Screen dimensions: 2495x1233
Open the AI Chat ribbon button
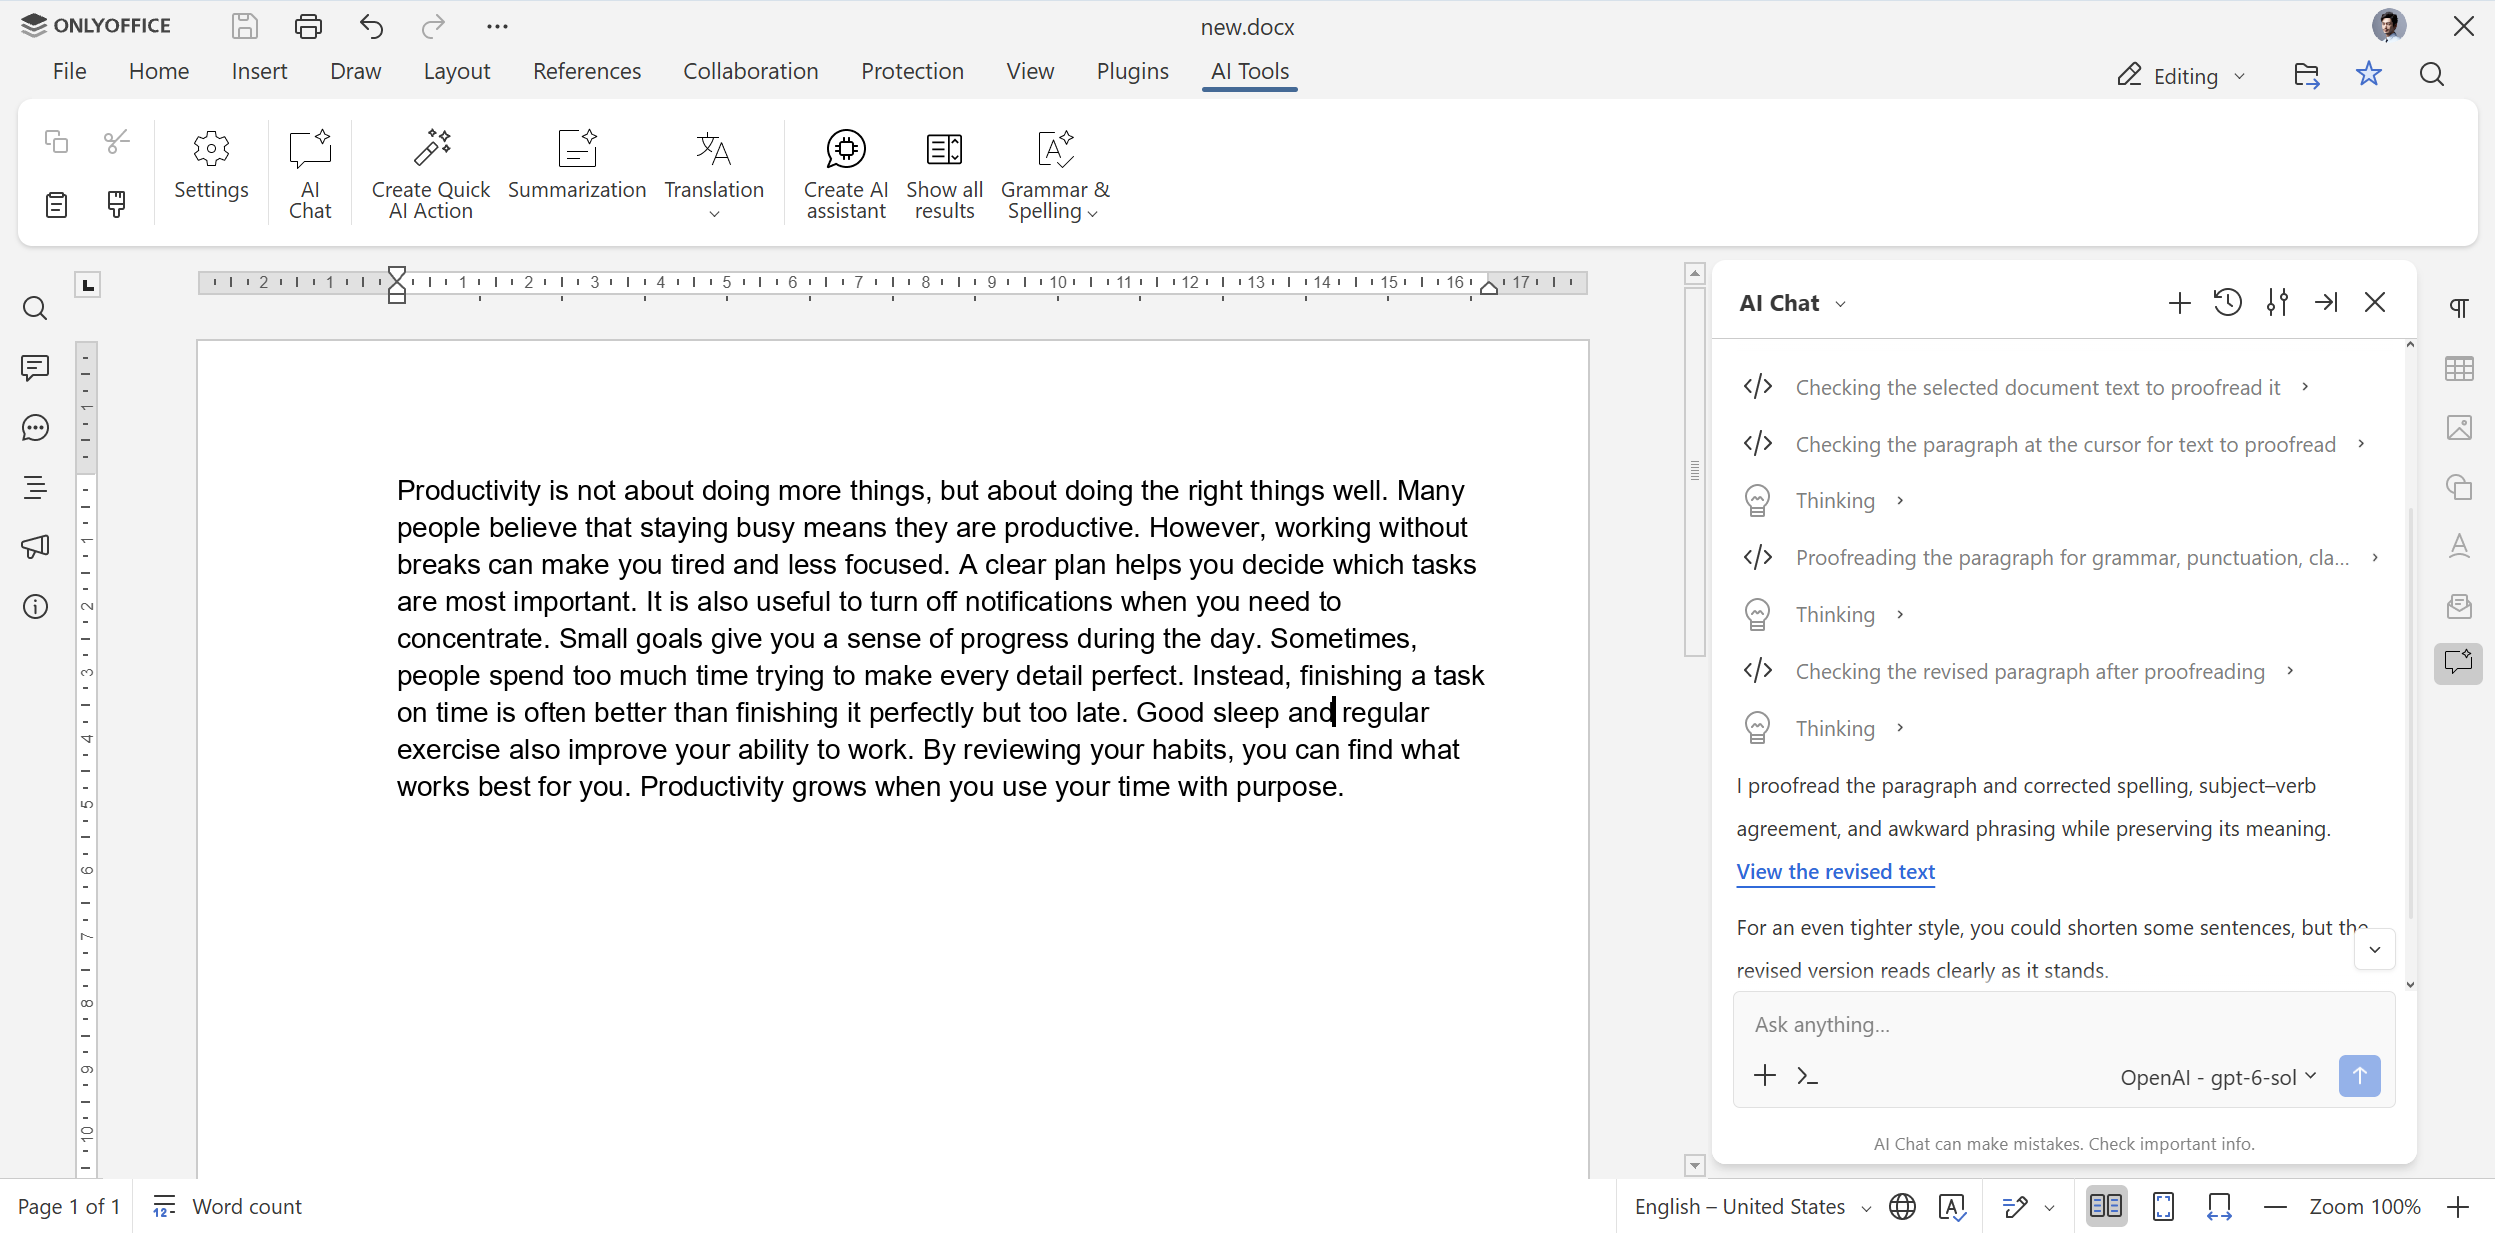pos(310,173)
